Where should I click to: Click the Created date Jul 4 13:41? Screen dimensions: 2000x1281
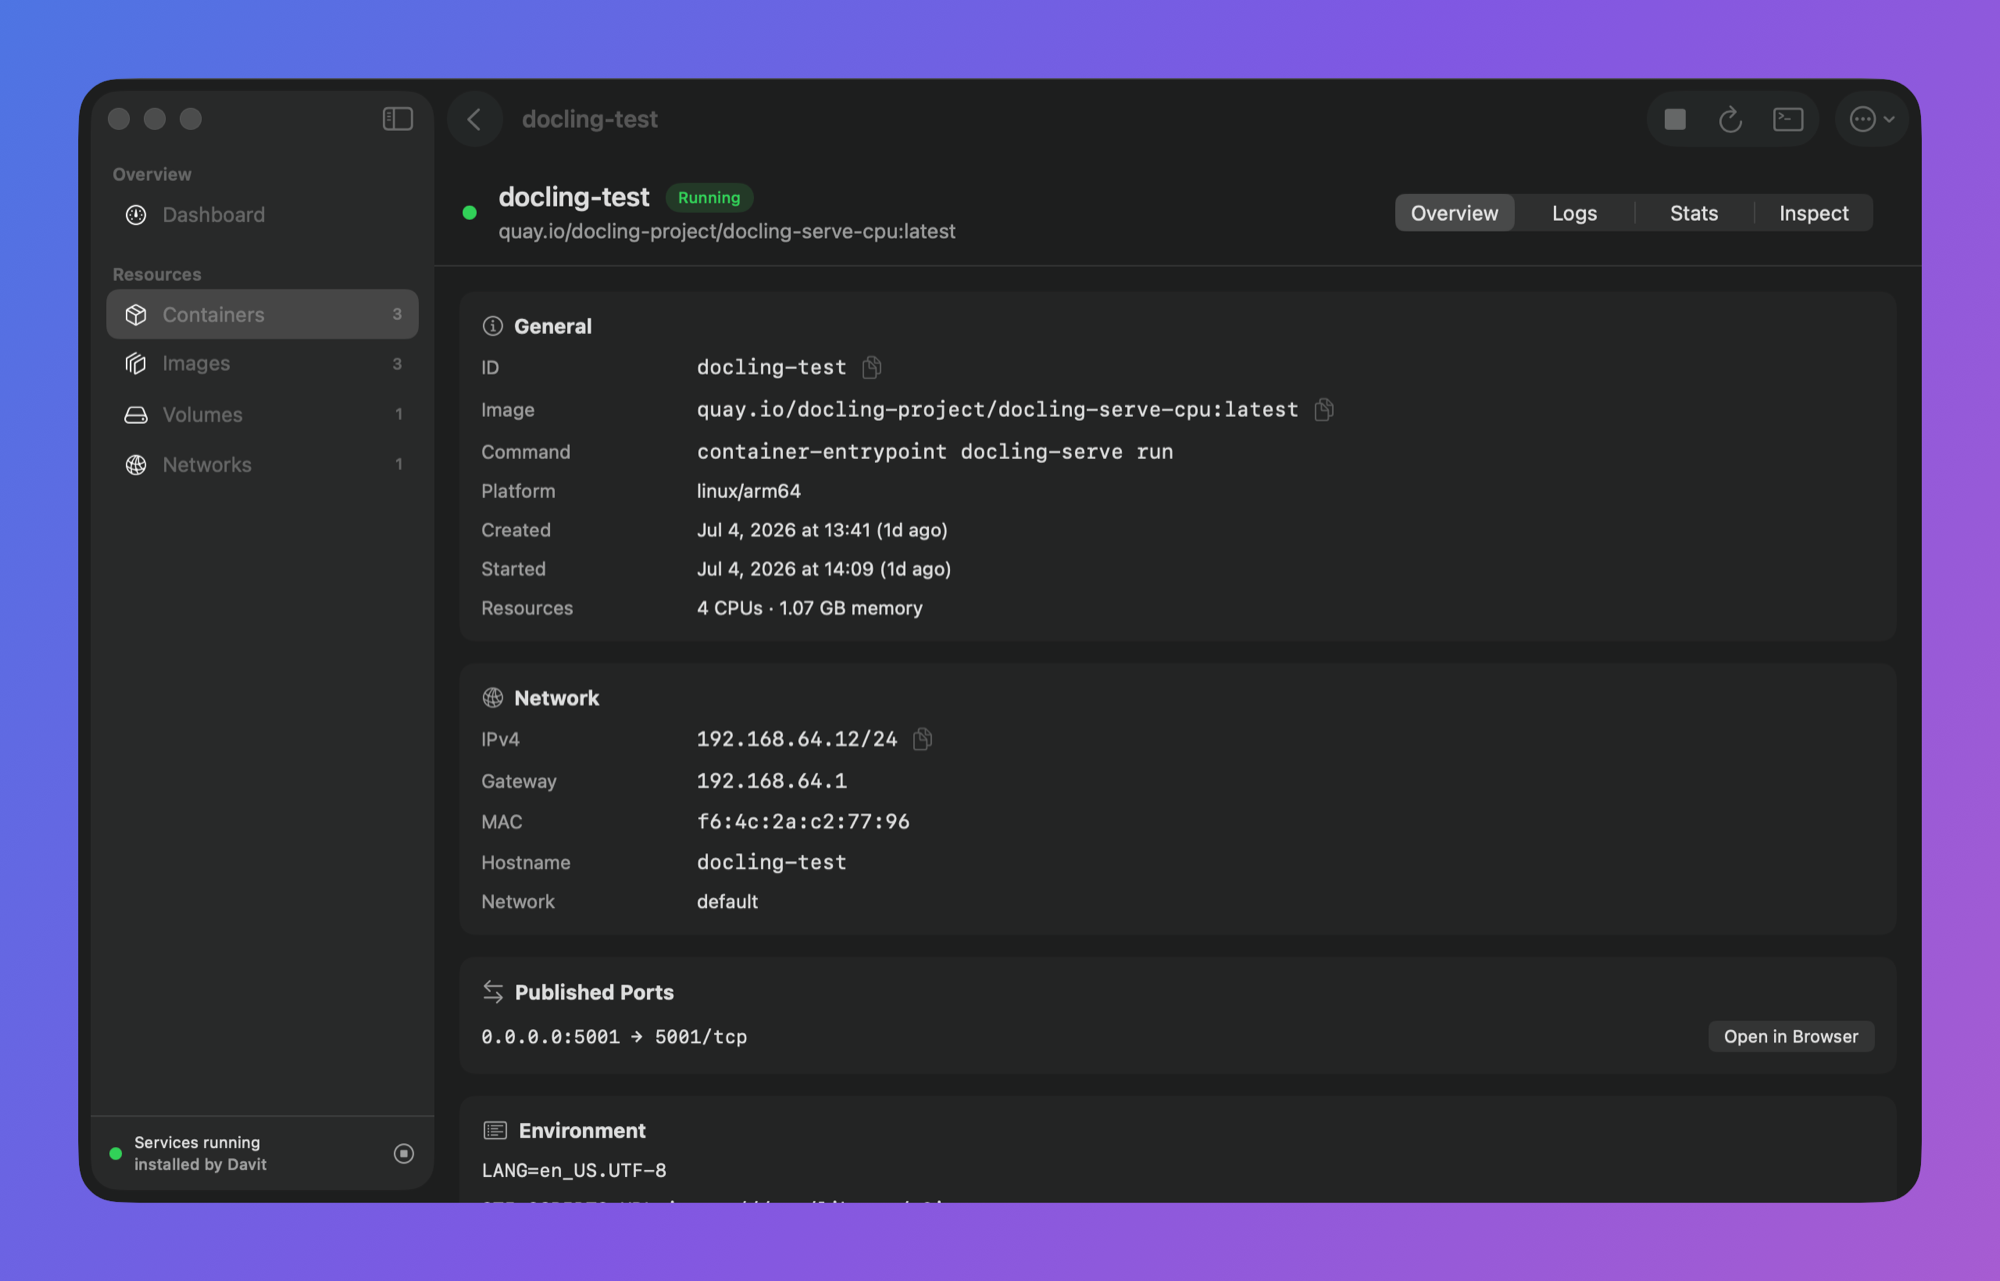(x=822, y=530)
